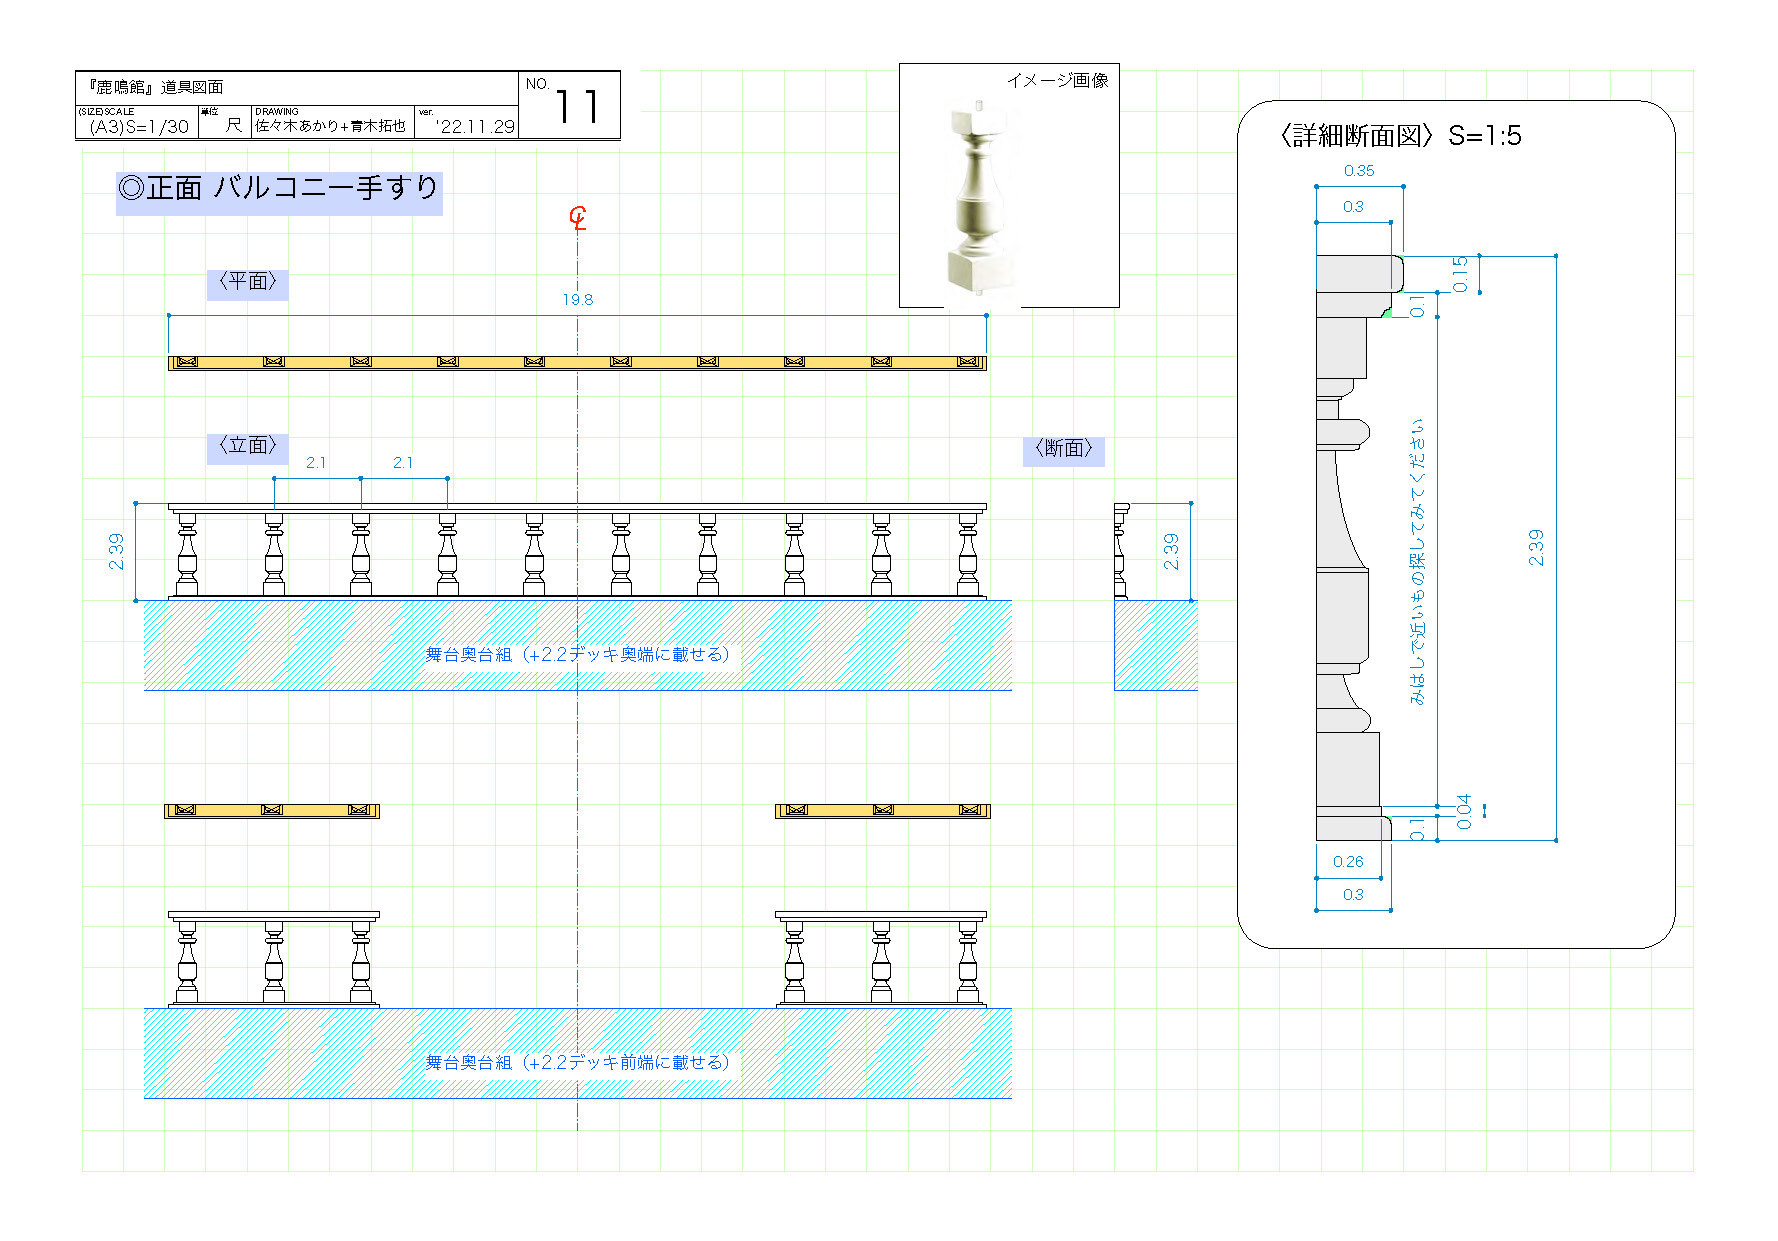Click the イメージ画像 caption text

click(x=1057, y=81)
